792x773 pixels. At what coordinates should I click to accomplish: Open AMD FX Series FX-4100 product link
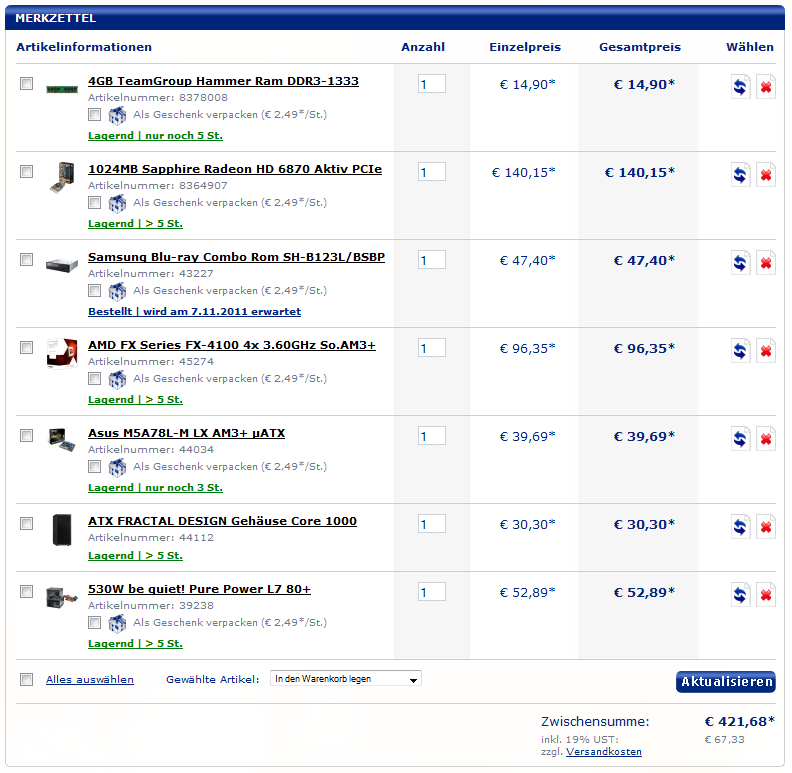pyautogui.click(x=232, y=345)
